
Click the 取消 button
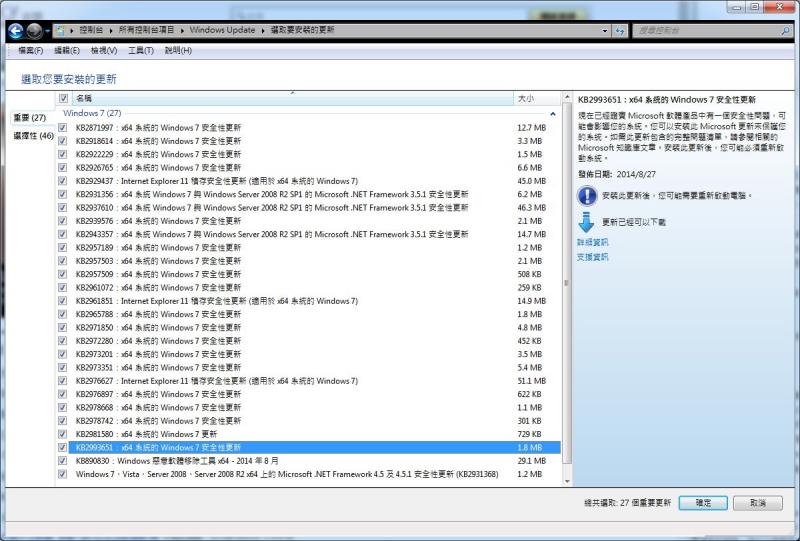click(x=758, y=503)
